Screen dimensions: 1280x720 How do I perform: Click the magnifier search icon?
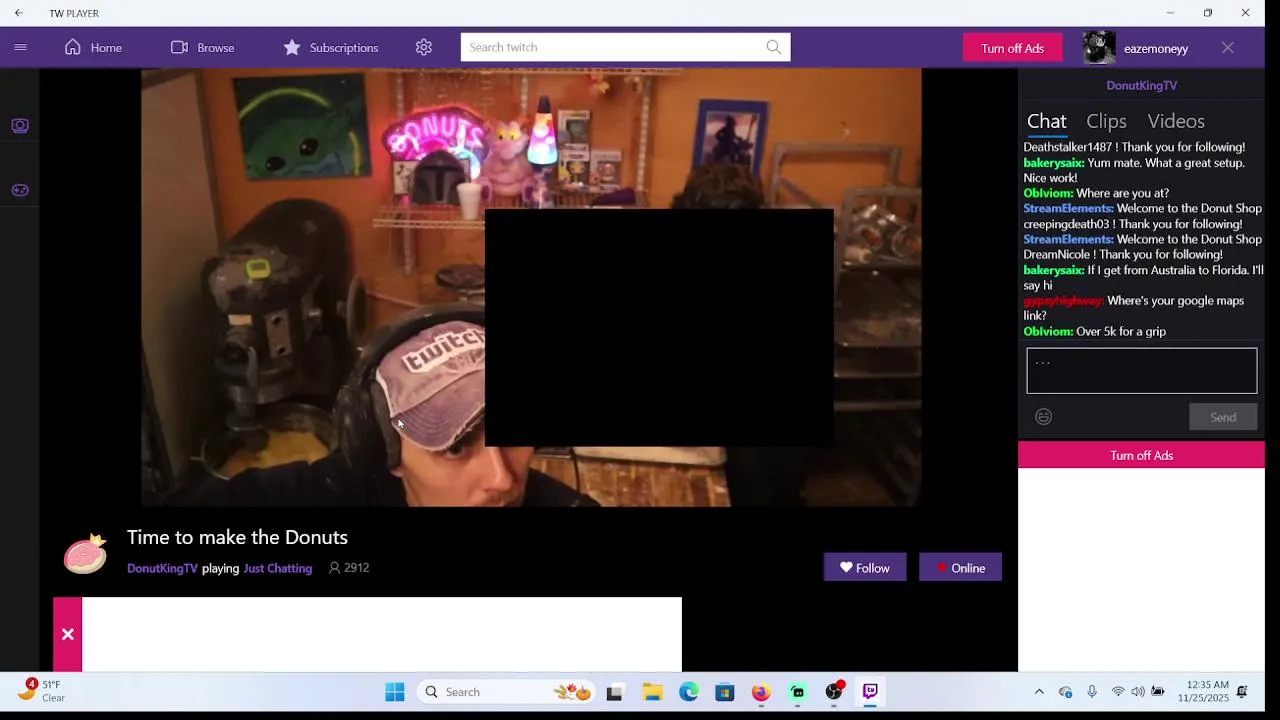774,47
